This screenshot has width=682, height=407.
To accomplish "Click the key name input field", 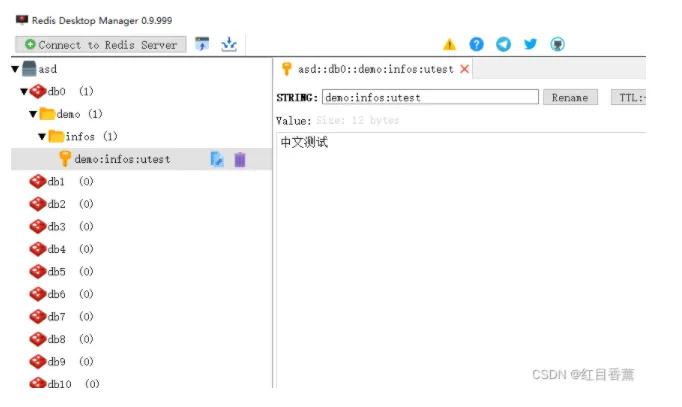I will pyautogui.click(x=430, y=97).
